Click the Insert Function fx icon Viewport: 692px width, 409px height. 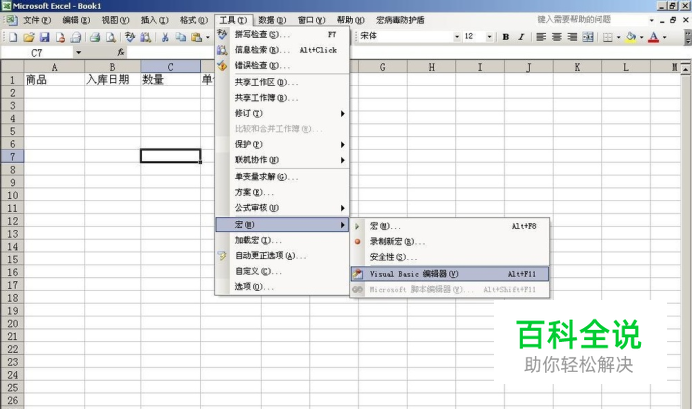(121, 53)
